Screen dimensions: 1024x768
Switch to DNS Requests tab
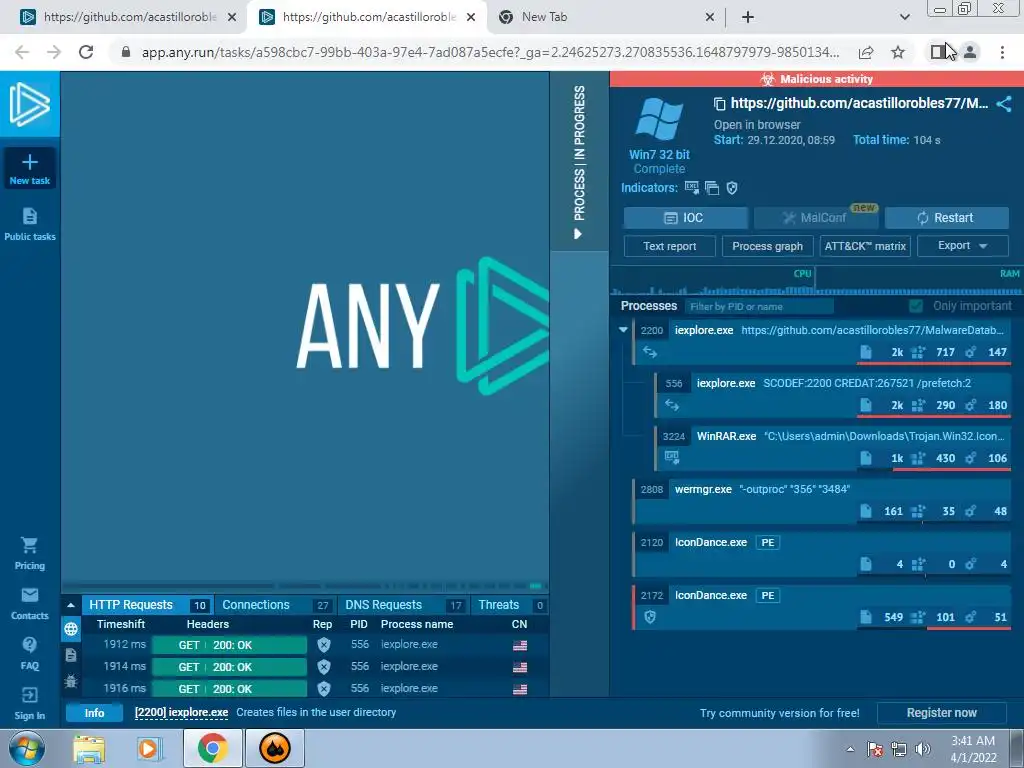(403, 605)
